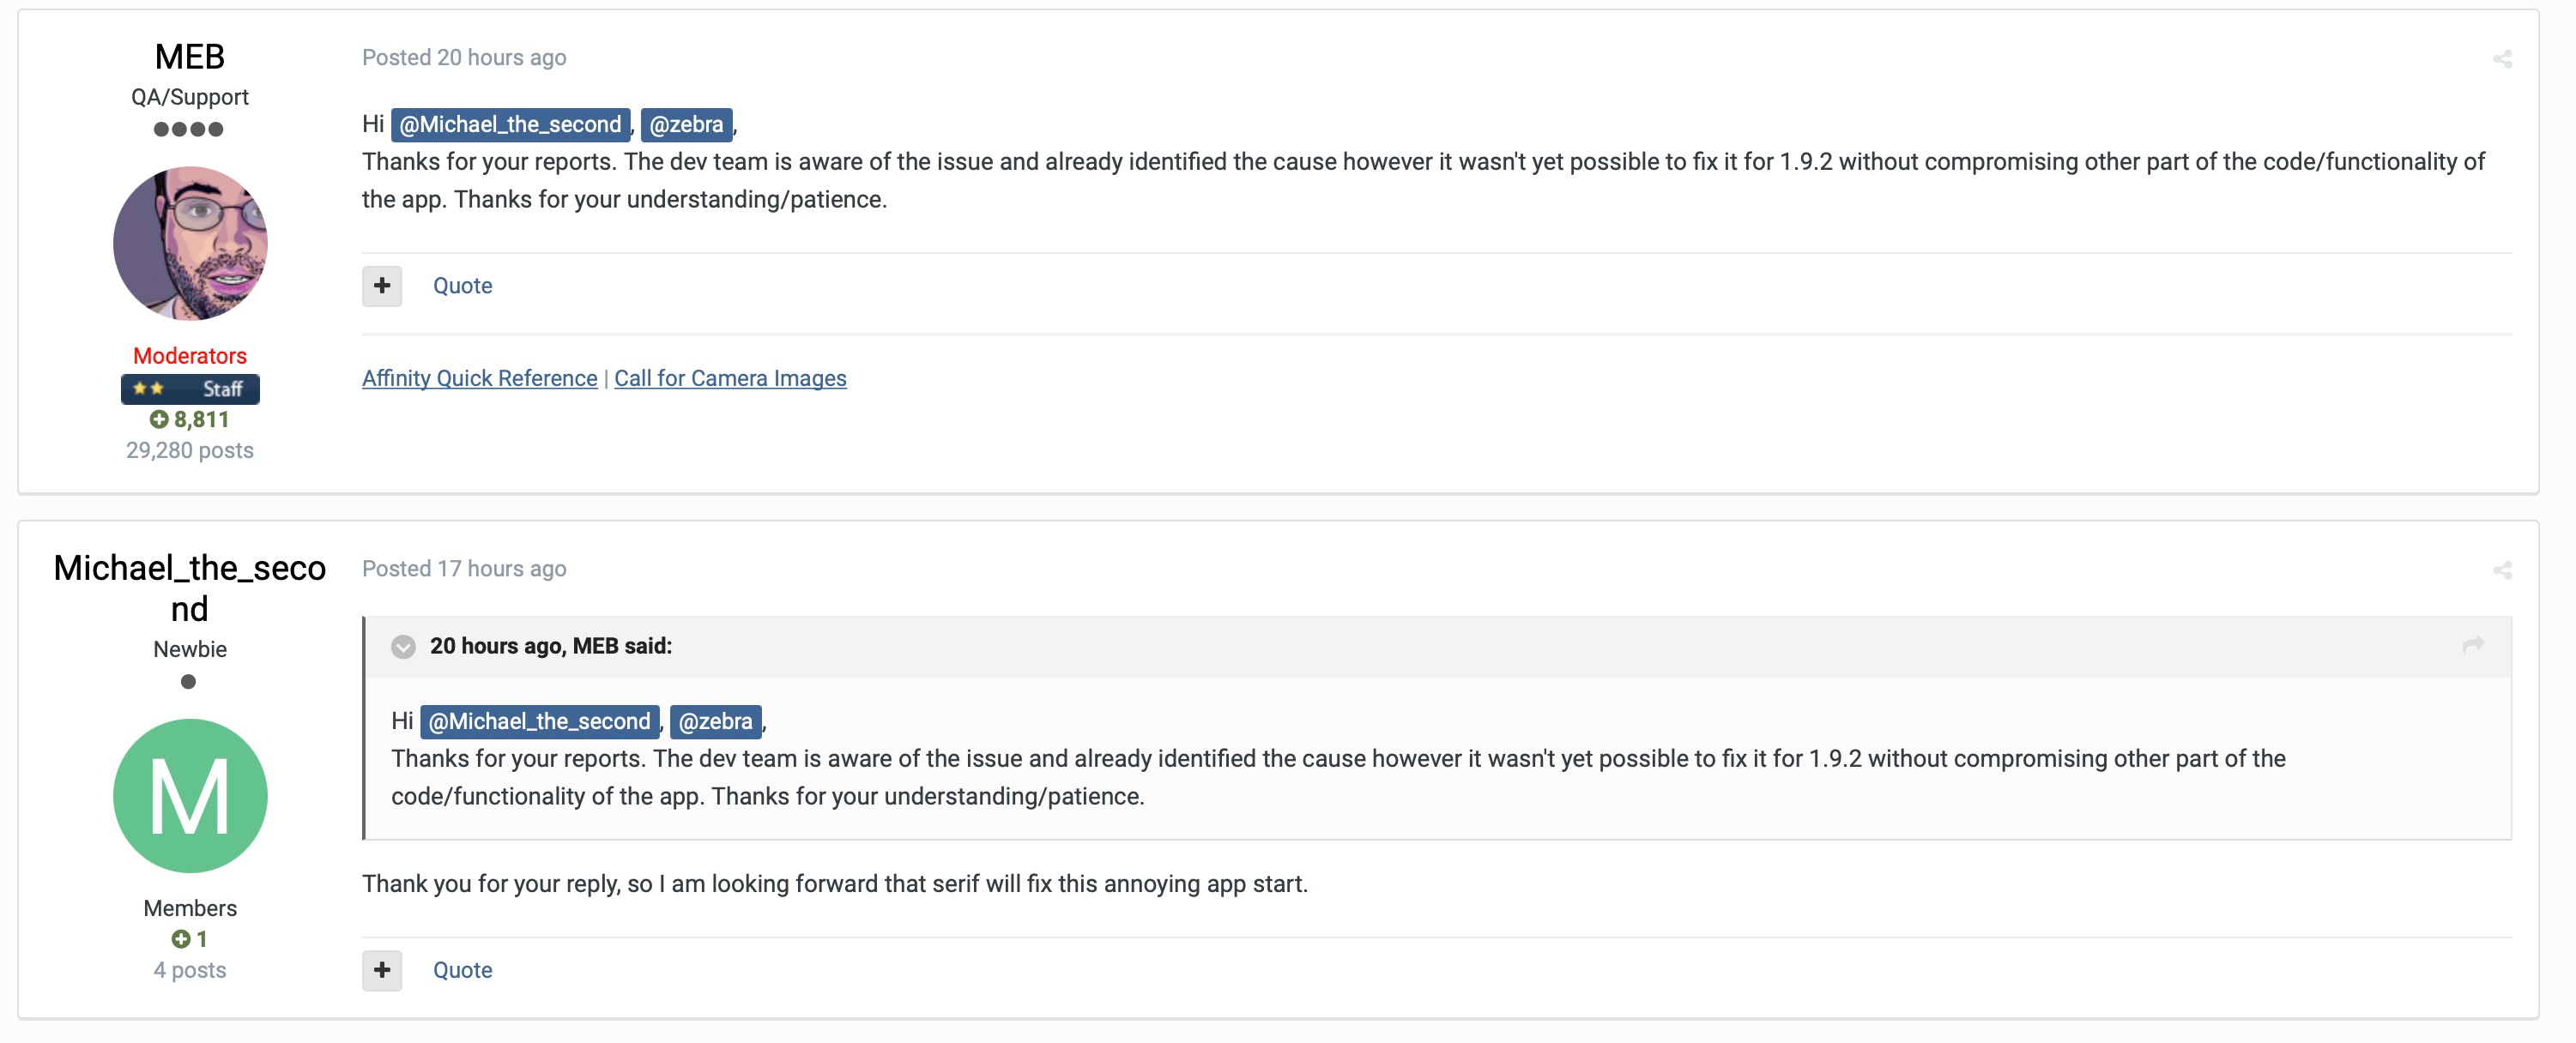
Task: Click MEB's reputation plus icon showing 8,811
Action: 159,420
